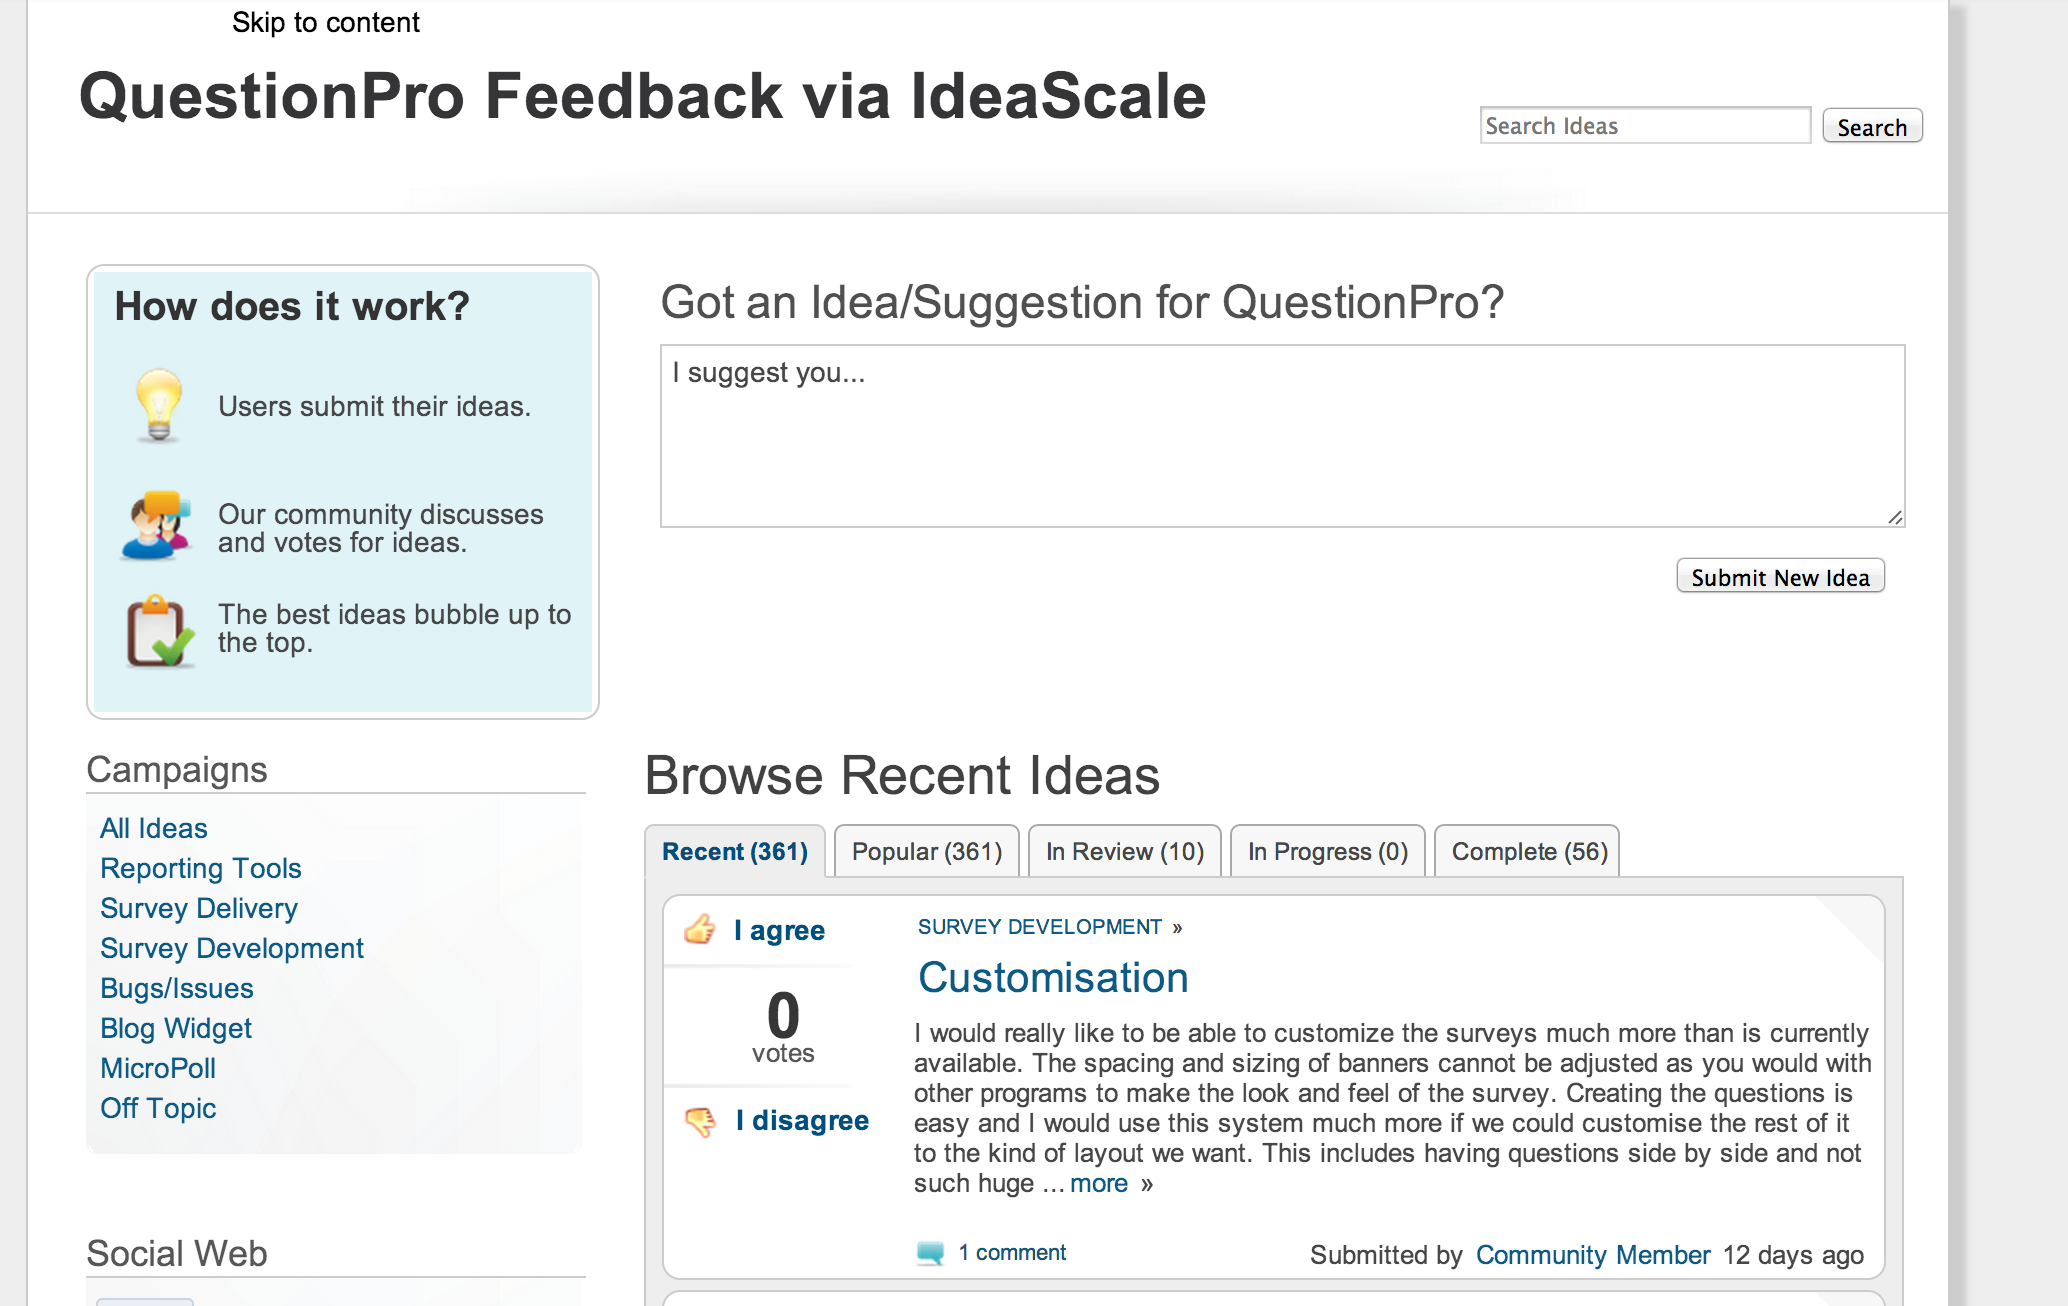Image resolution: width=2068 pixels, height=1306 pixels.
Task: Click the clipboard checkmark icon
Action: tap(159, 631)
